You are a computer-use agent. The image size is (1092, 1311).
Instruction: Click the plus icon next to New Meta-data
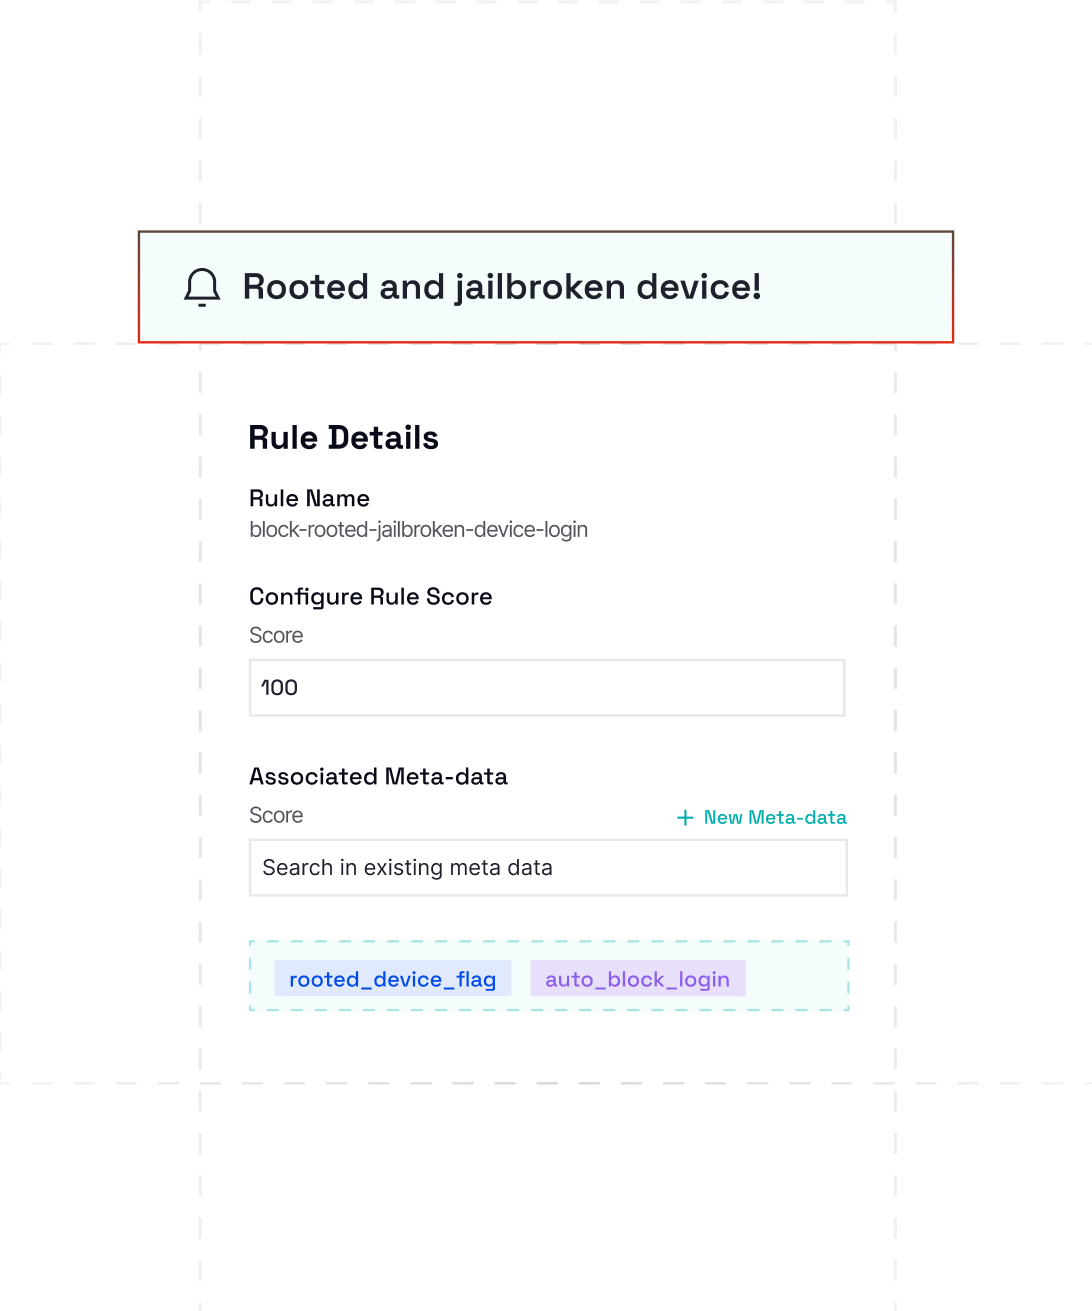pos(684,817)
